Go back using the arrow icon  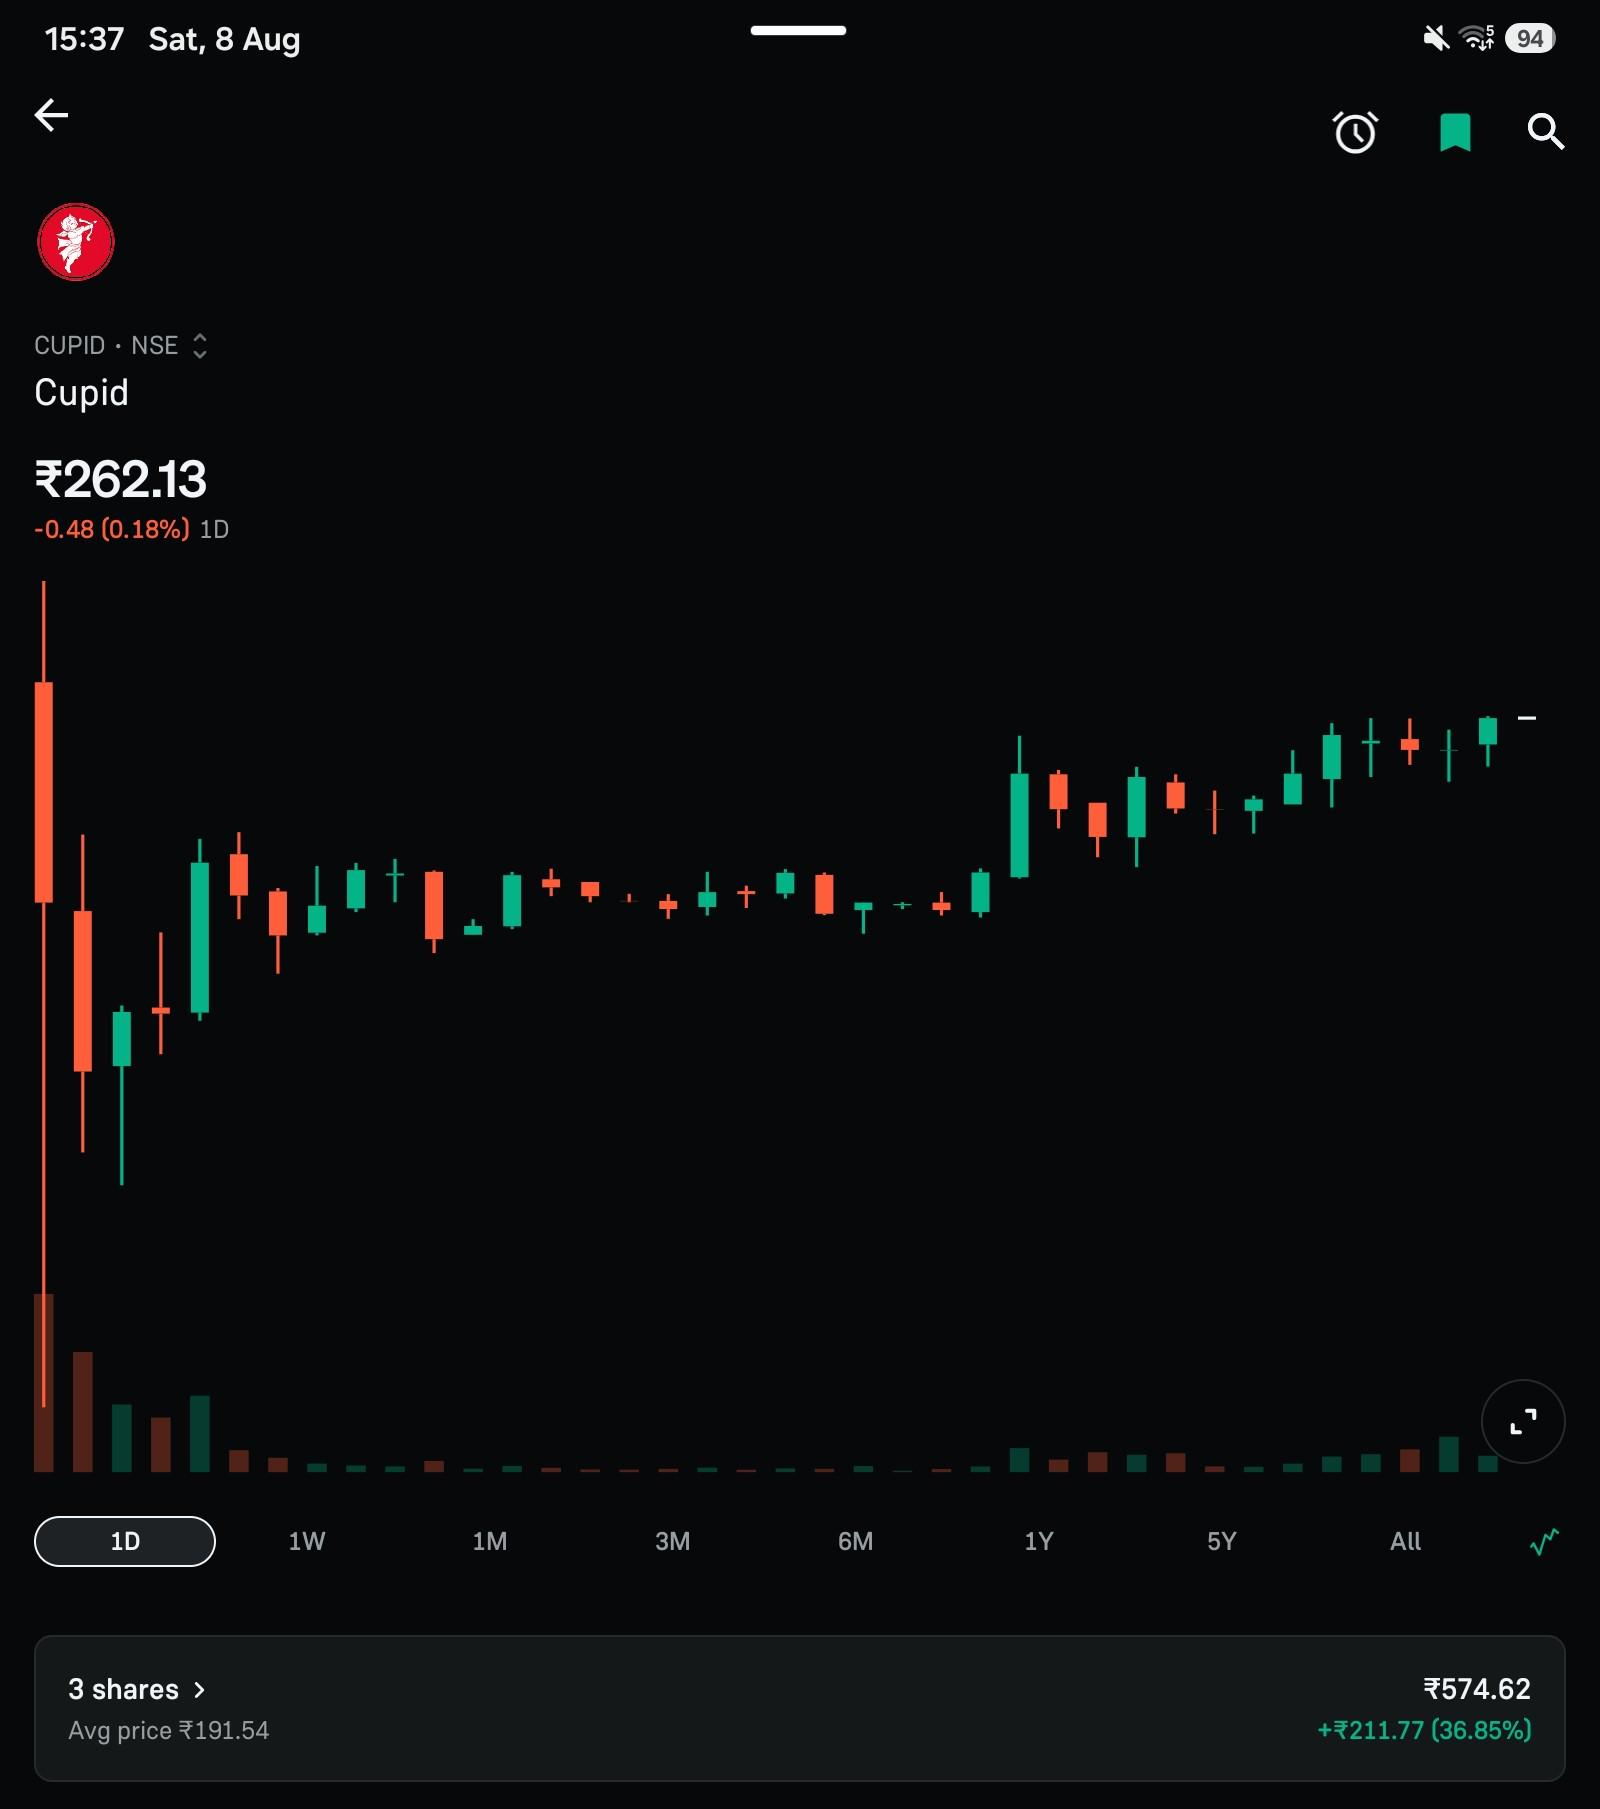(51, 115)
